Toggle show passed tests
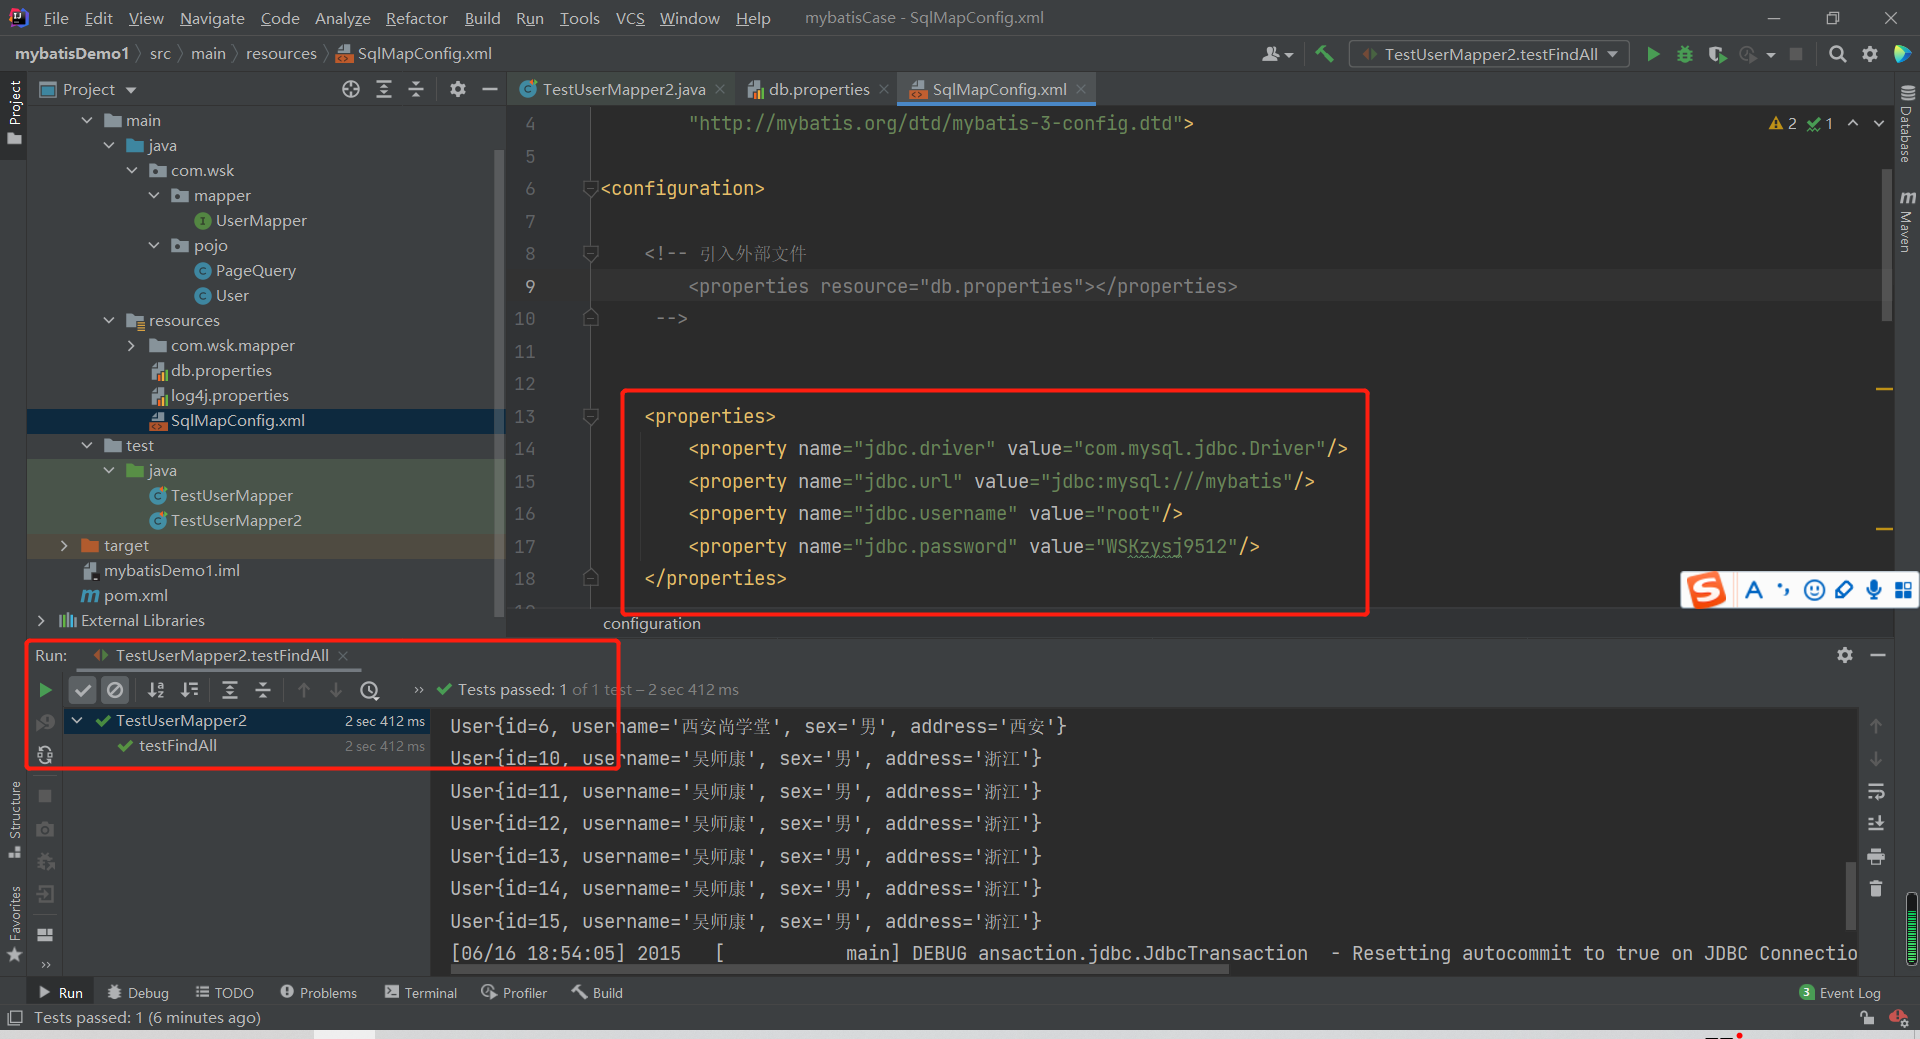 click(x=83, y=689)
